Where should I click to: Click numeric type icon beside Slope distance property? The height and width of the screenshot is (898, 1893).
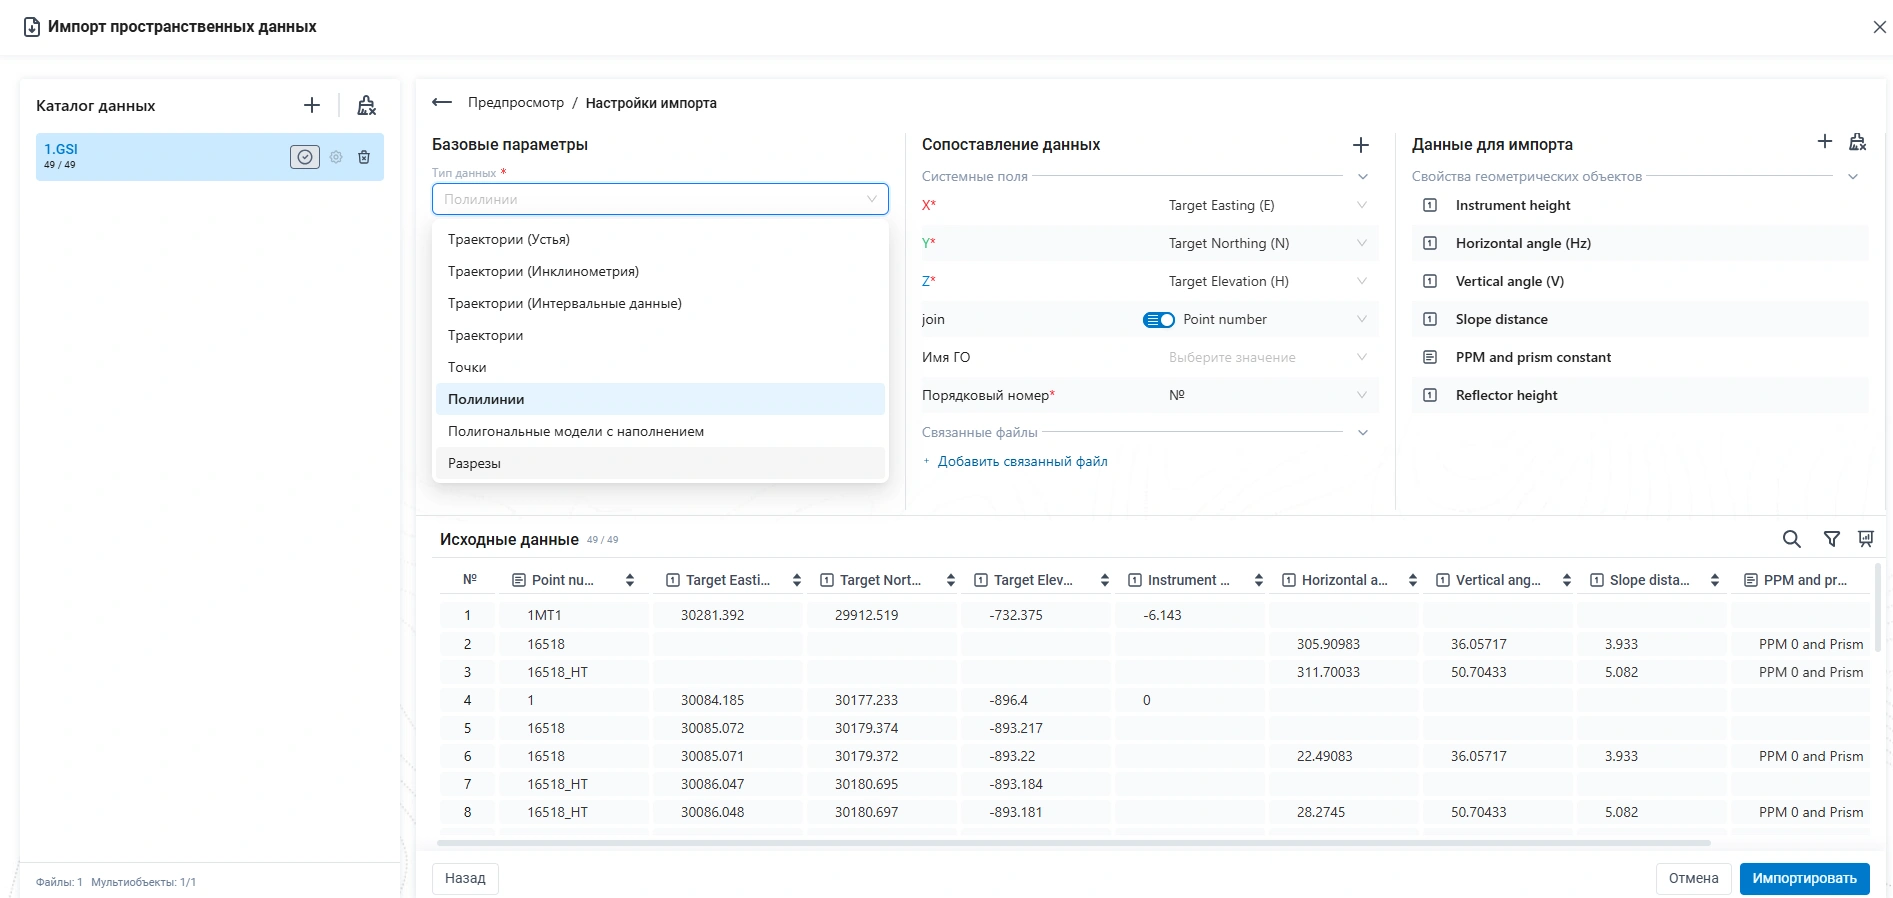[x=1430, y=319]
